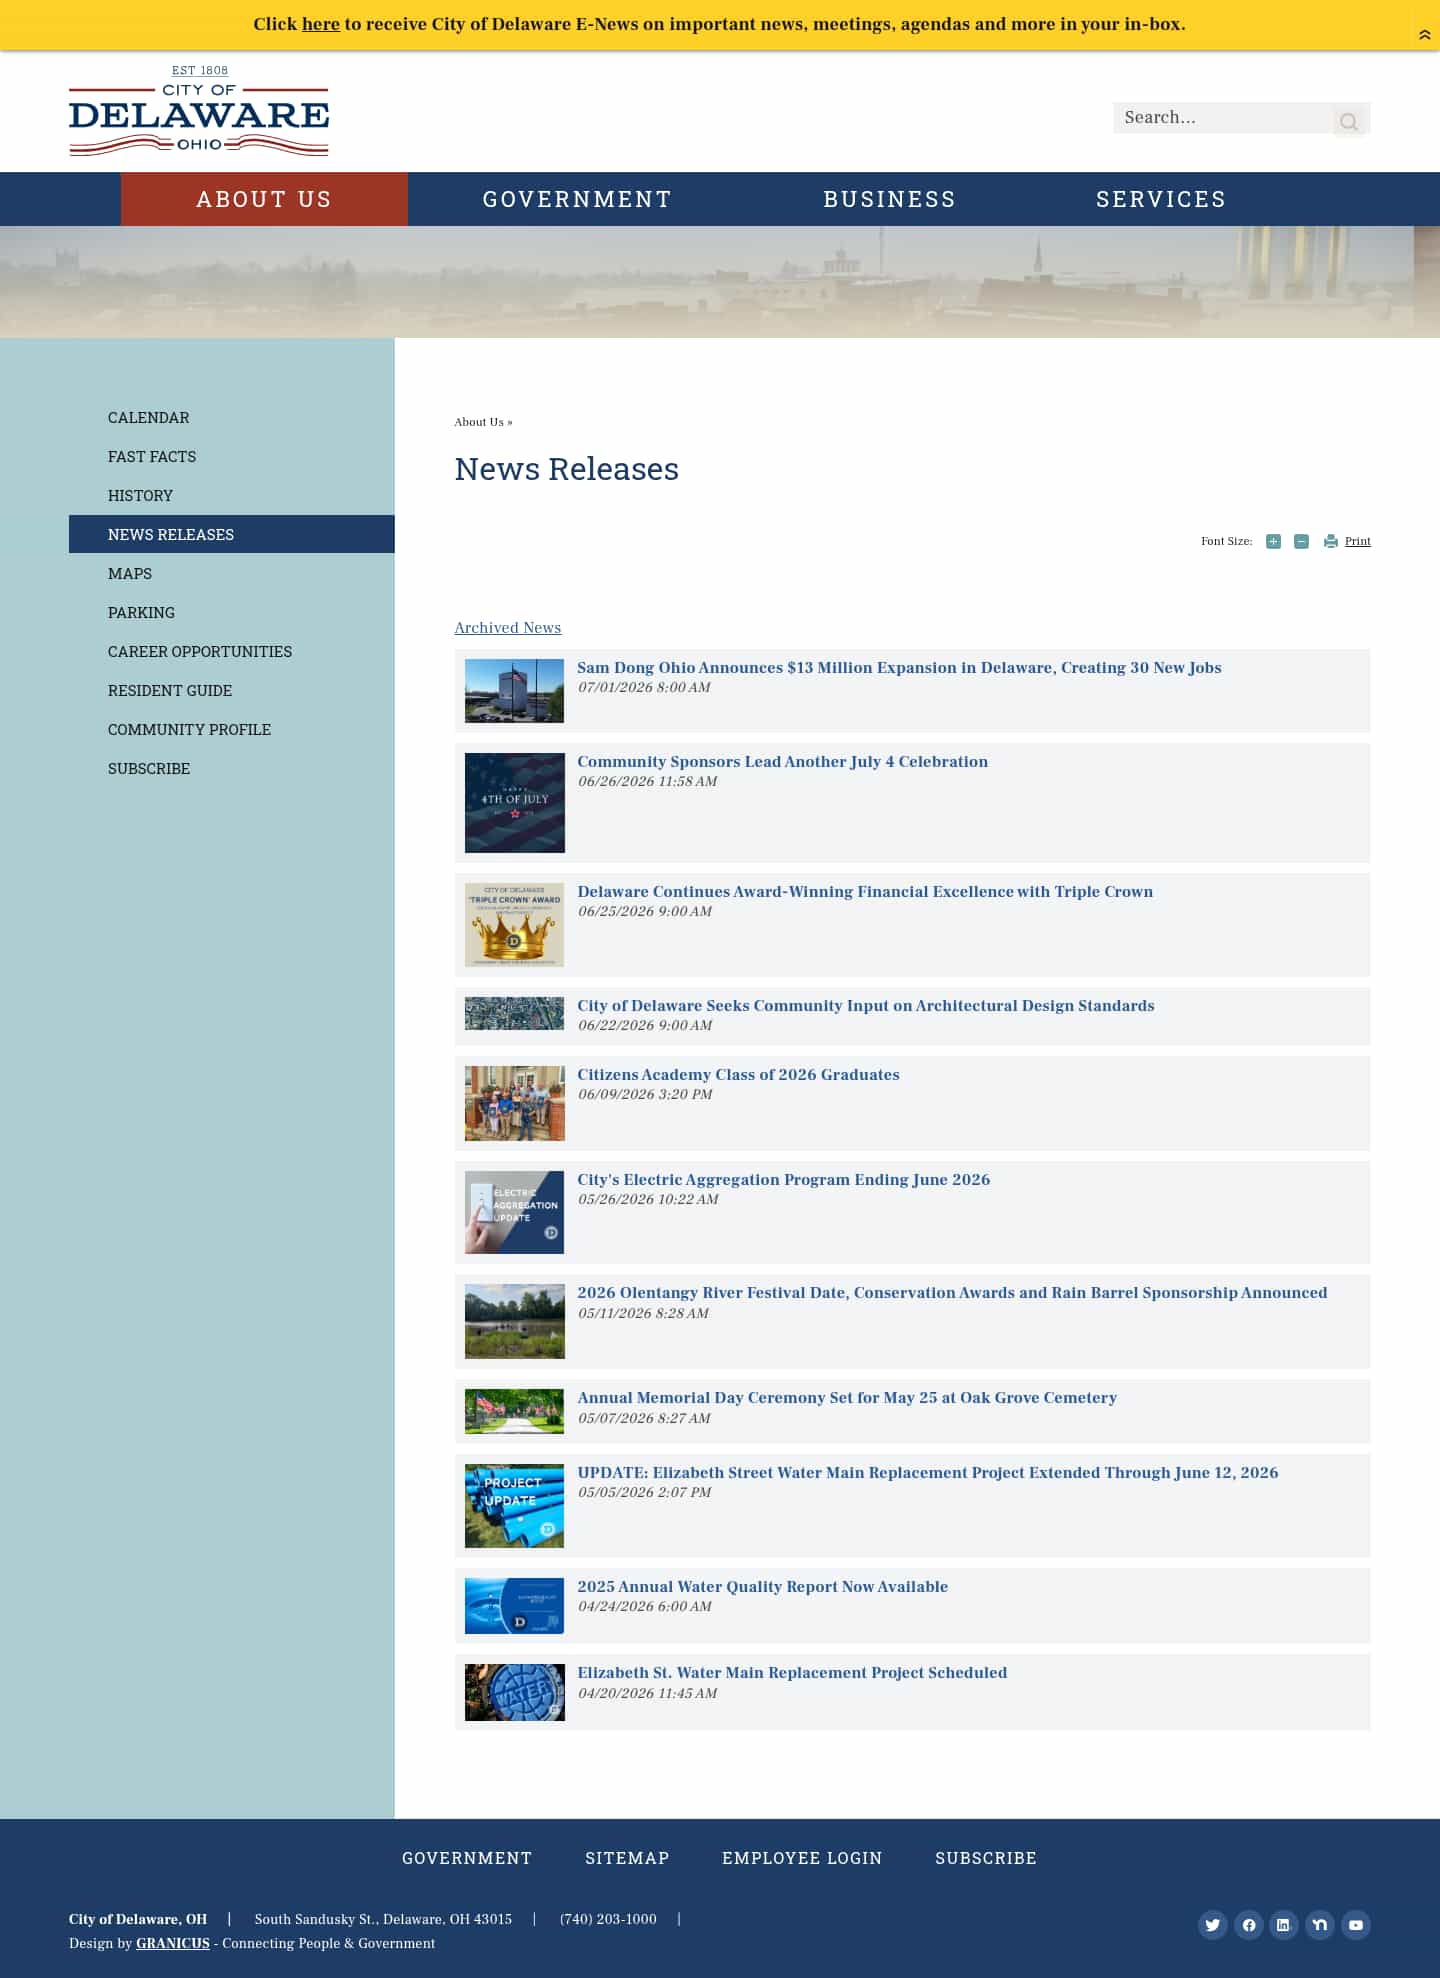This screenshot has width=1440, height=1978.
Task: Click 'here' link in E-News banner
Action: [321, 24]
